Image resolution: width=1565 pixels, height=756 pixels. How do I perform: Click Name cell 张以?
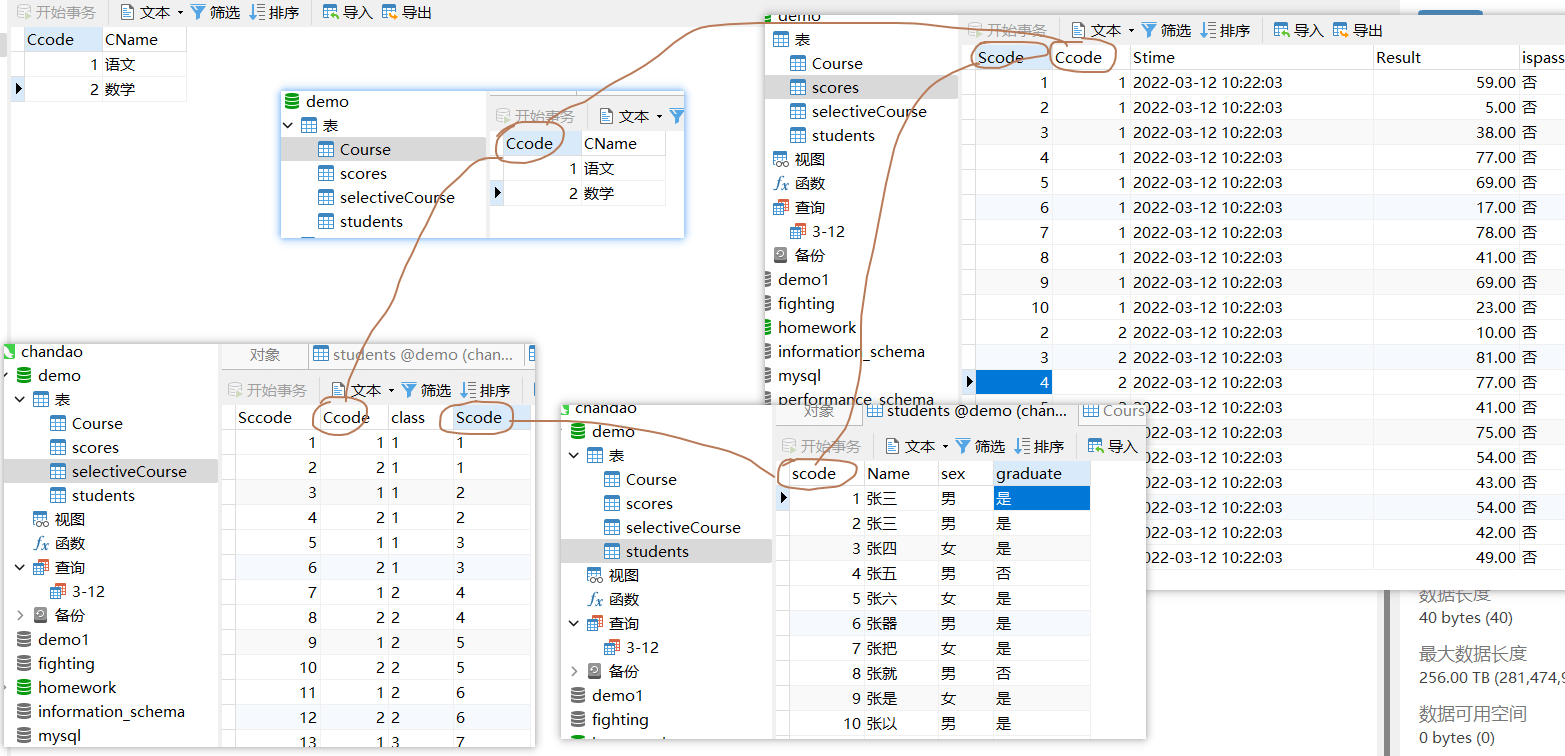(901, 724)
